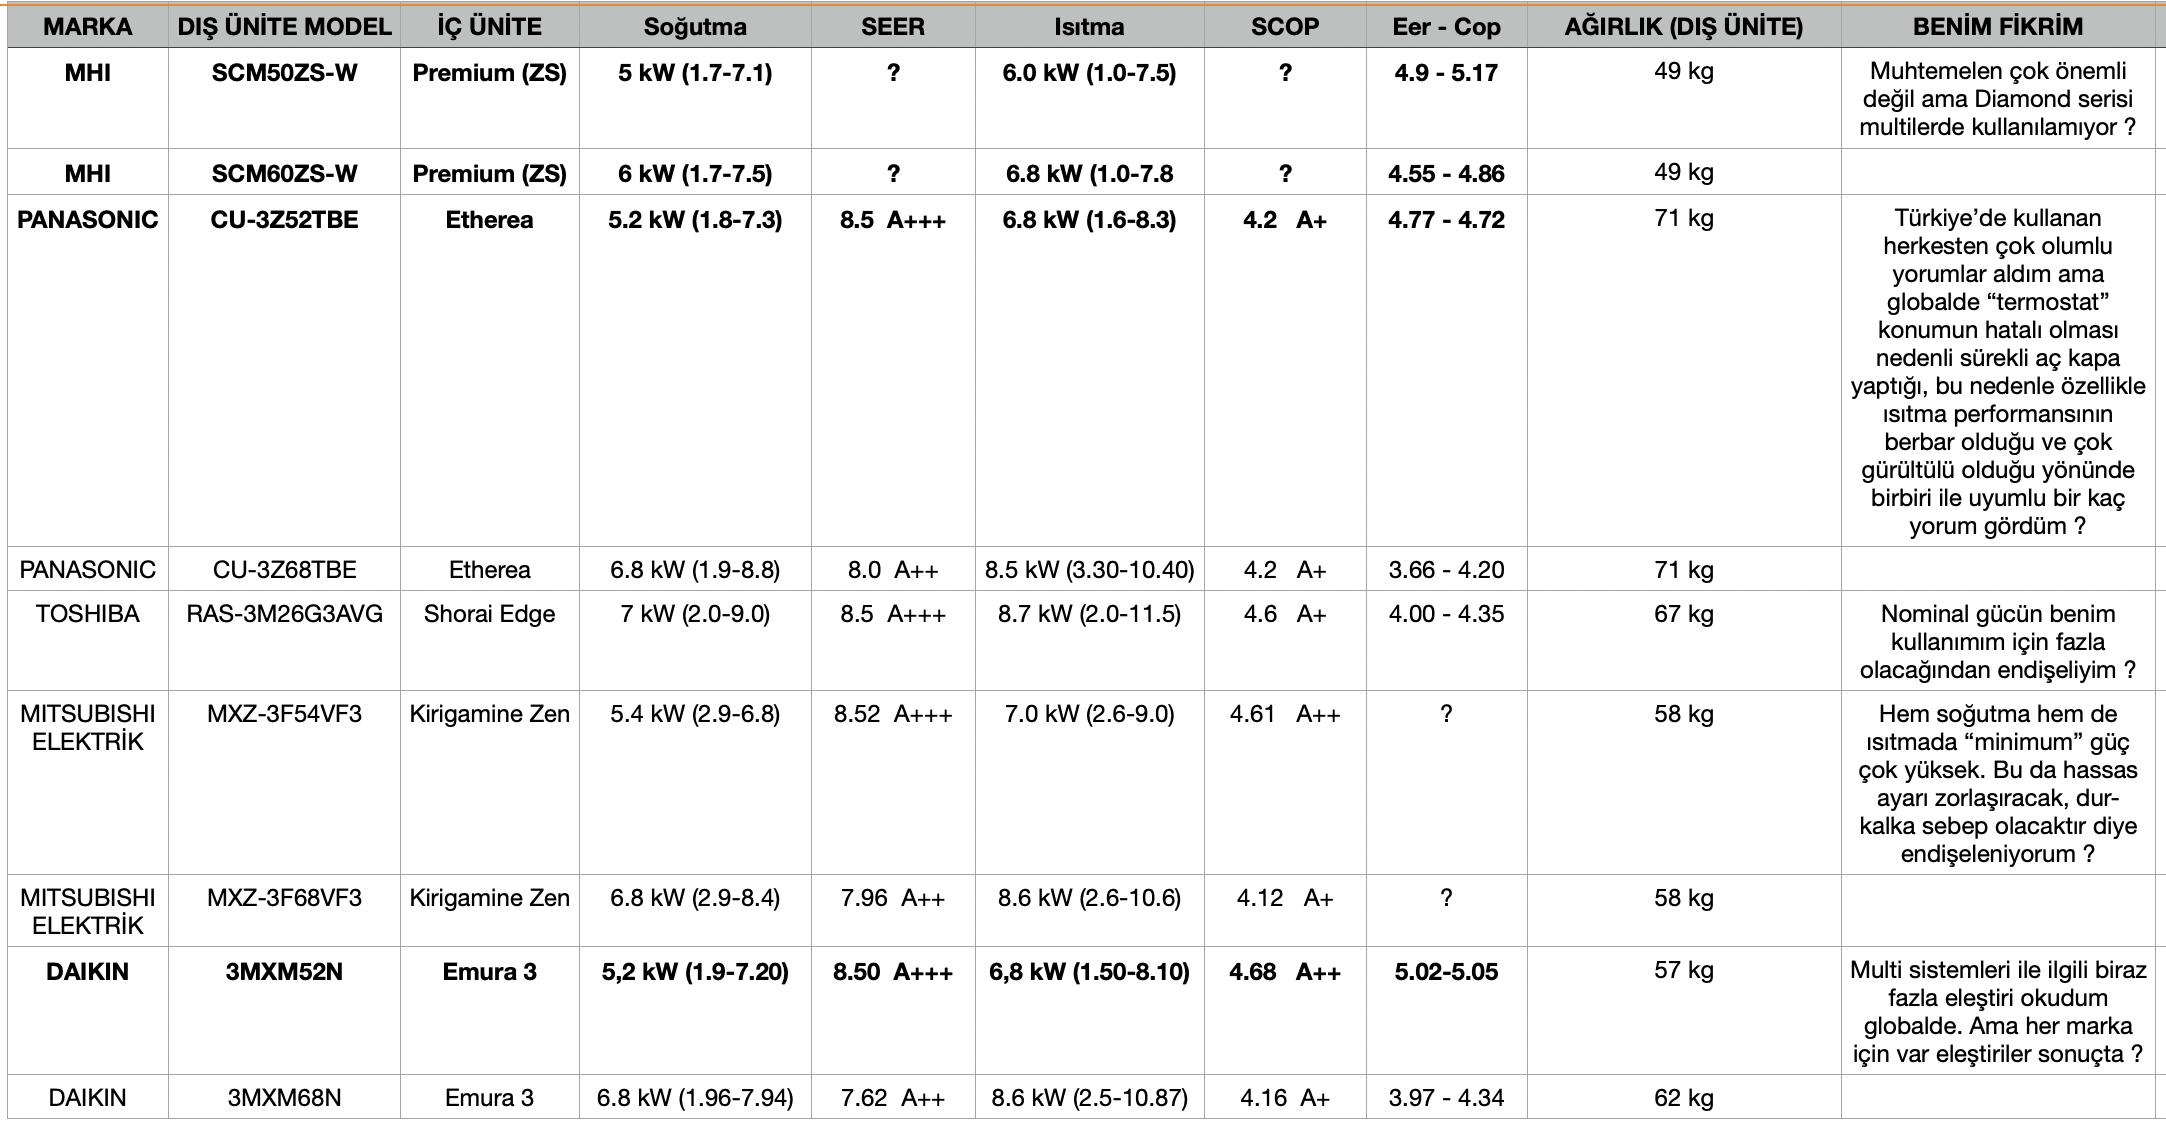This screenshot has width=2166, height=1128.
Task: Select the 8.5 kW (3.30-10.40) heating cell
Action: pyautogui.click(x=1089, y=570)
